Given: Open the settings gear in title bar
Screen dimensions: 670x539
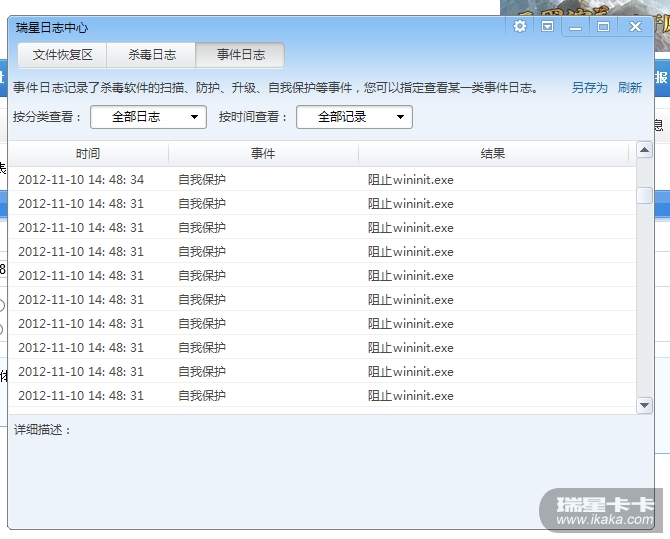Looking at the screenshot, I should tap(520, 27).
